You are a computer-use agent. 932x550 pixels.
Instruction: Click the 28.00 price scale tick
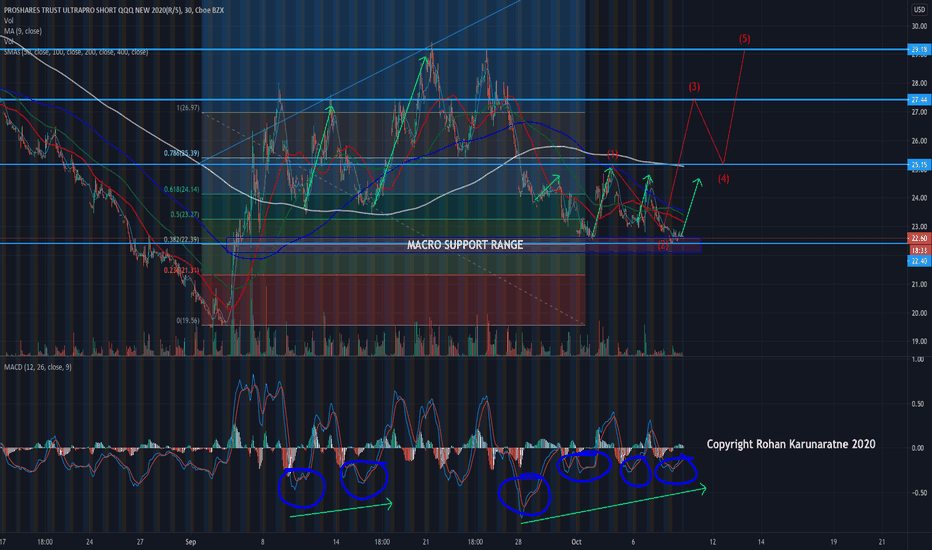point(919,83)
